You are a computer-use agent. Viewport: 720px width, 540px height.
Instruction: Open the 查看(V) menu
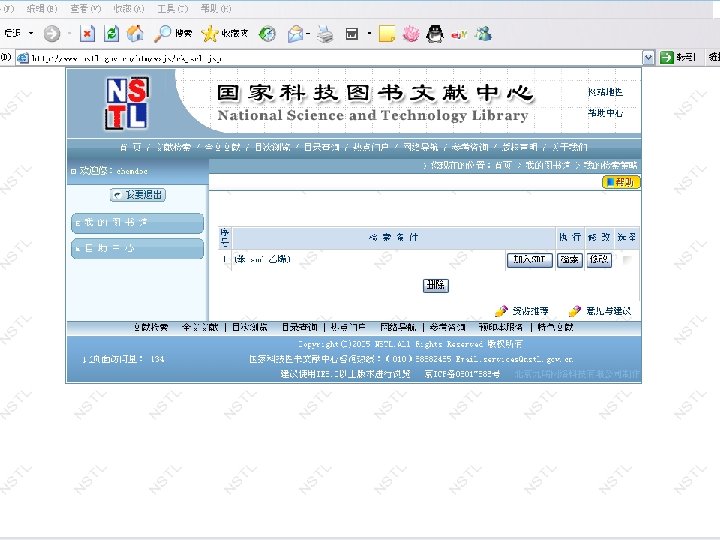click(85, 9)
